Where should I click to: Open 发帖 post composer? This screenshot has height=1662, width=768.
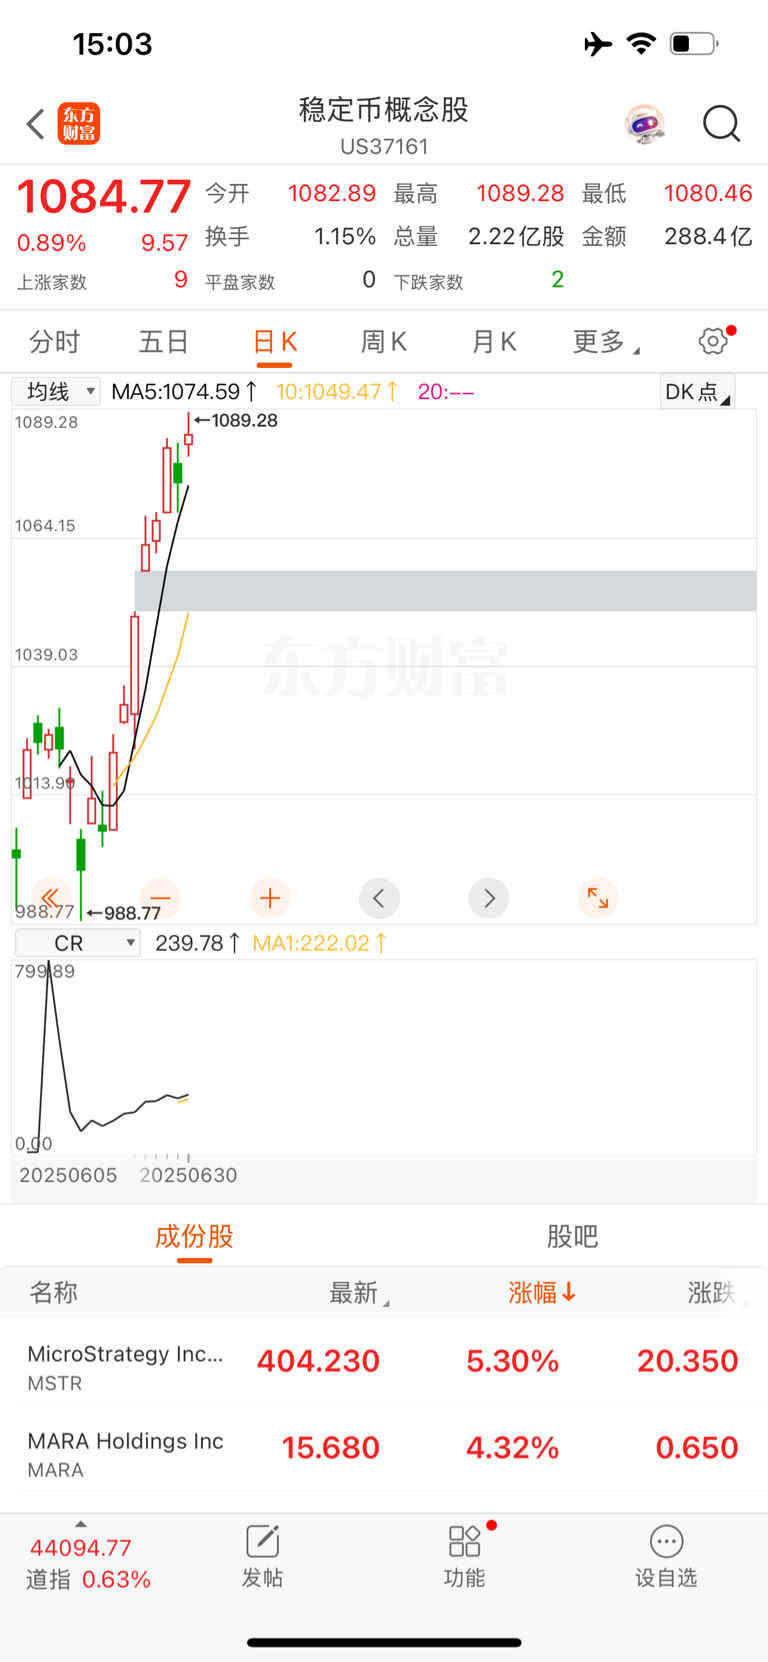(262, 1557)
